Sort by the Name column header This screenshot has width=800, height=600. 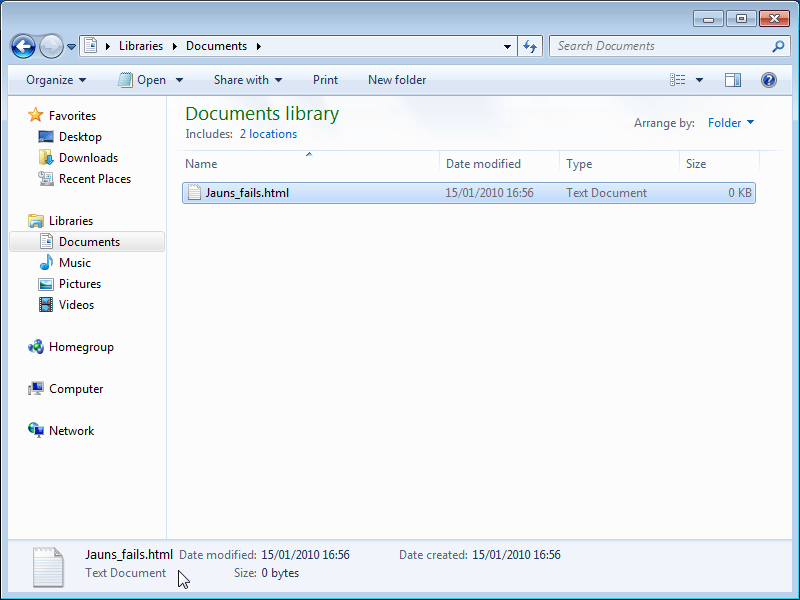311,164
